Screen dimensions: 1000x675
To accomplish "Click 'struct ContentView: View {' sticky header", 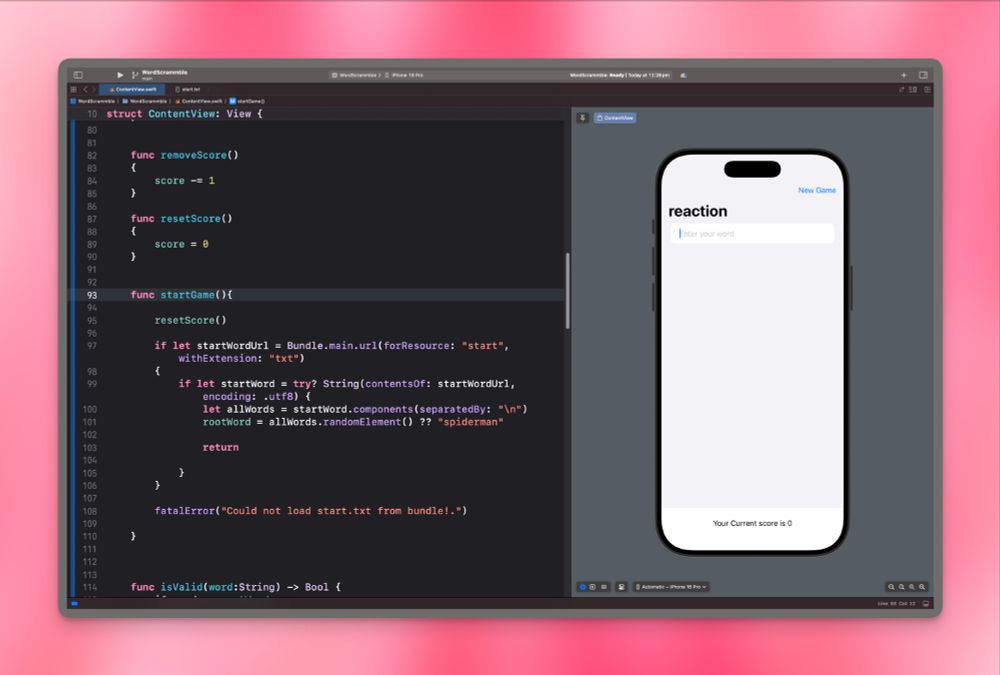I will tap(184, 114).
